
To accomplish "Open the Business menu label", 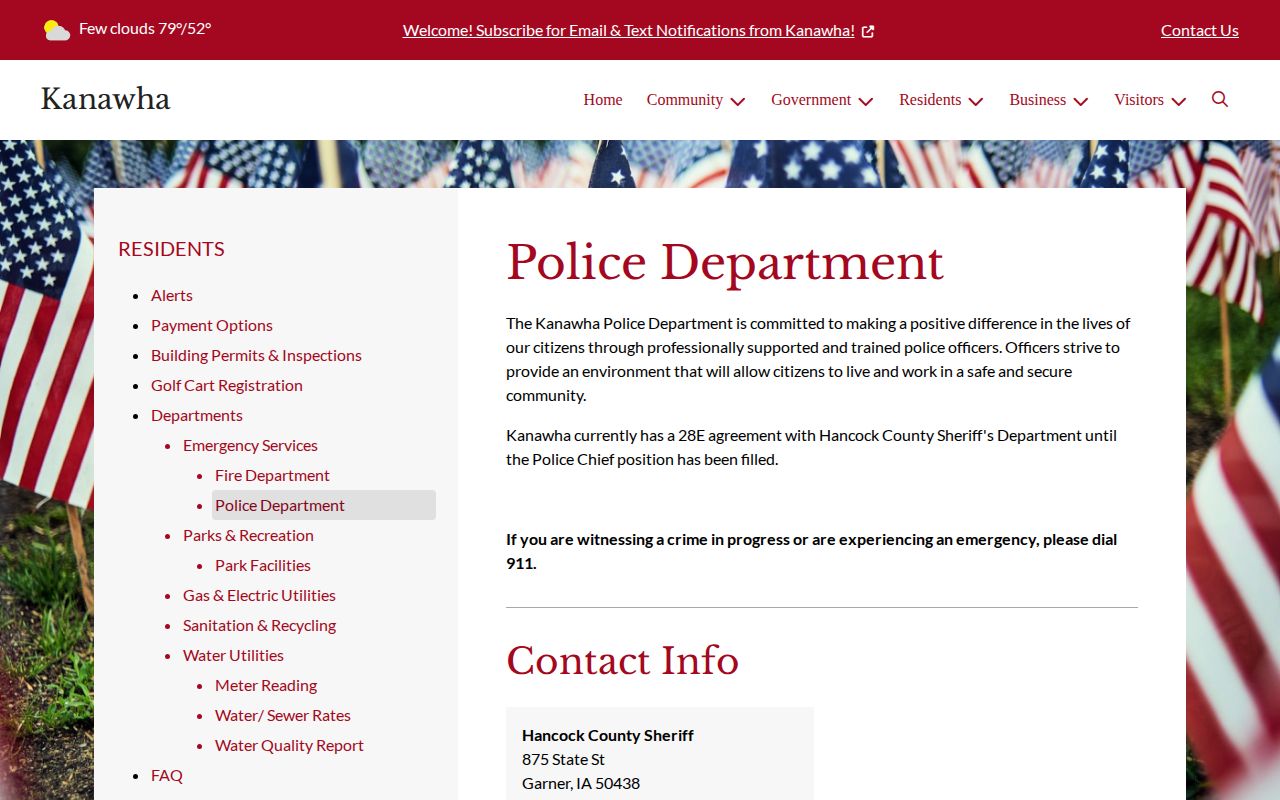I will click(x=1038, y=100).
